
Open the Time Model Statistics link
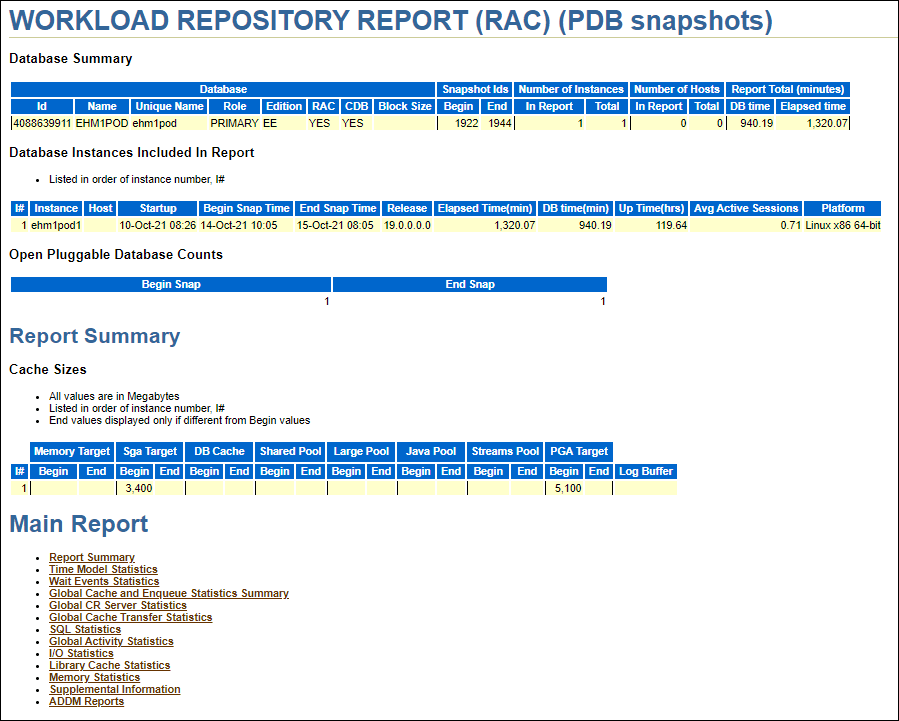point(101,569)
